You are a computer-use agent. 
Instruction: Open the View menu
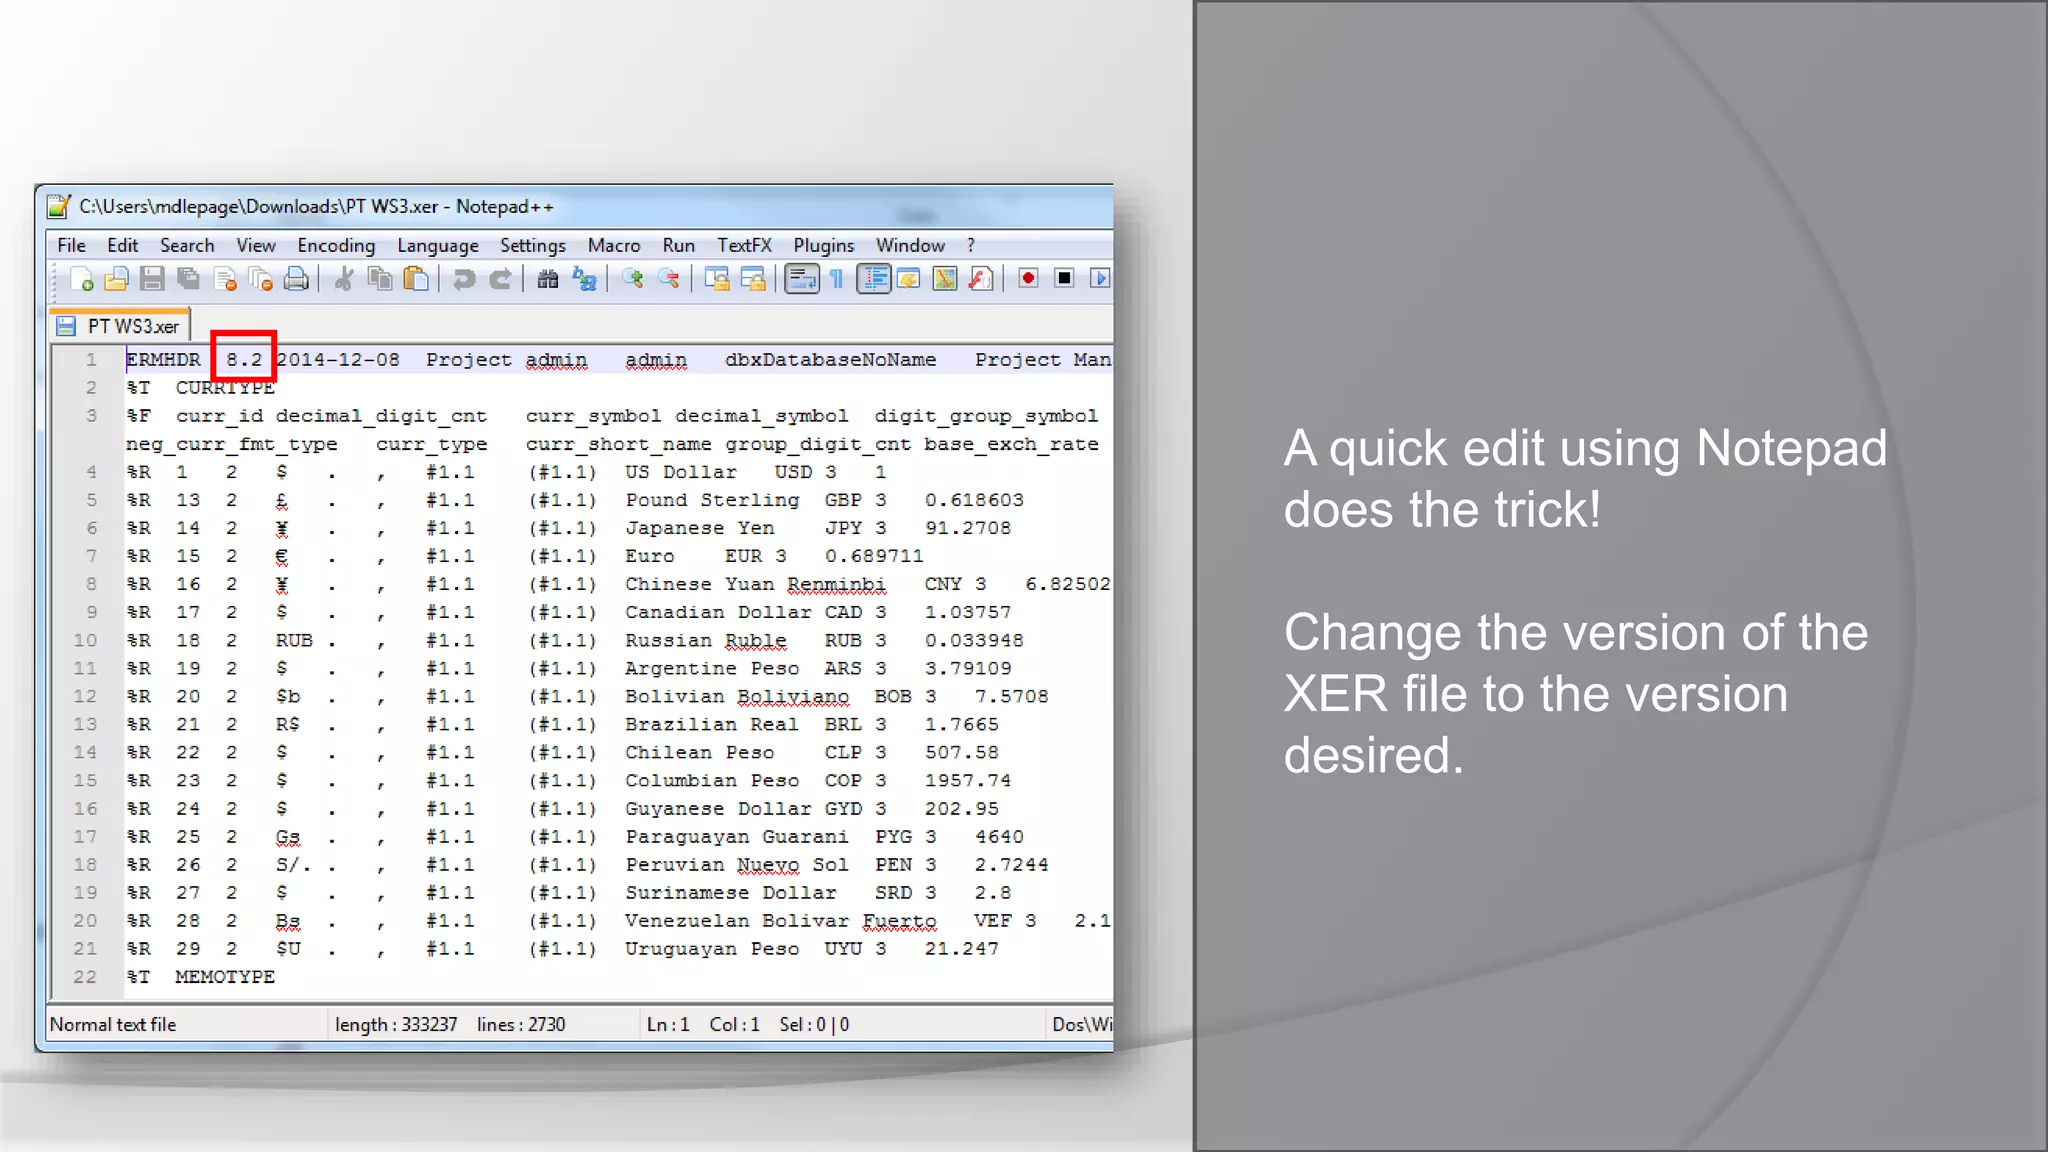click(x=255, y=245)
